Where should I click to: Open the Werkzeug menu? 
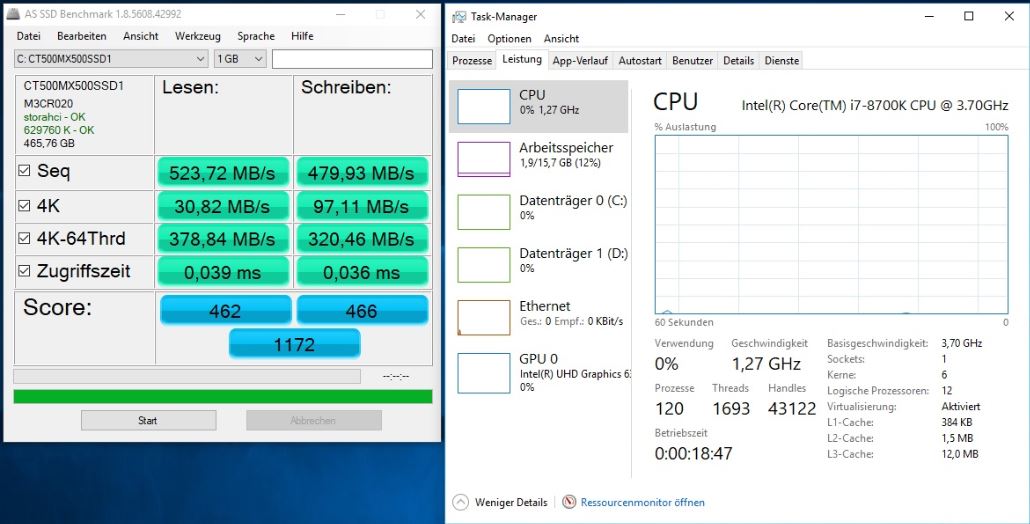point(198,36)
